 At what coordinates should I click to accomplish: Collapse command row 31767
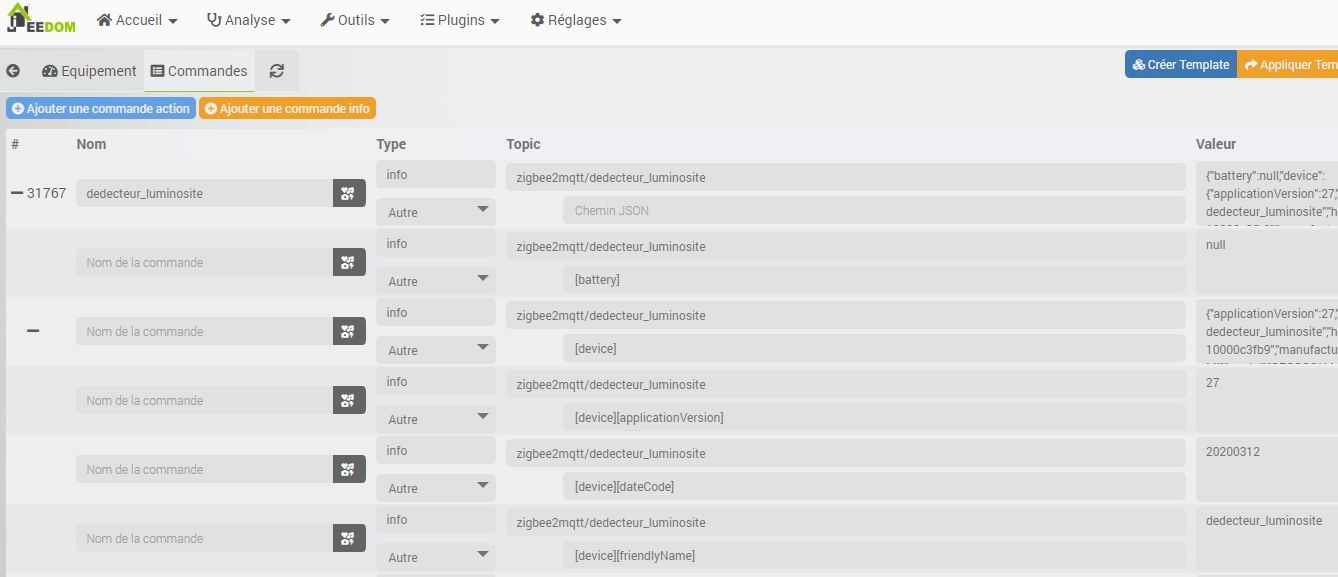pyautogui.click(x=16, y=193)
